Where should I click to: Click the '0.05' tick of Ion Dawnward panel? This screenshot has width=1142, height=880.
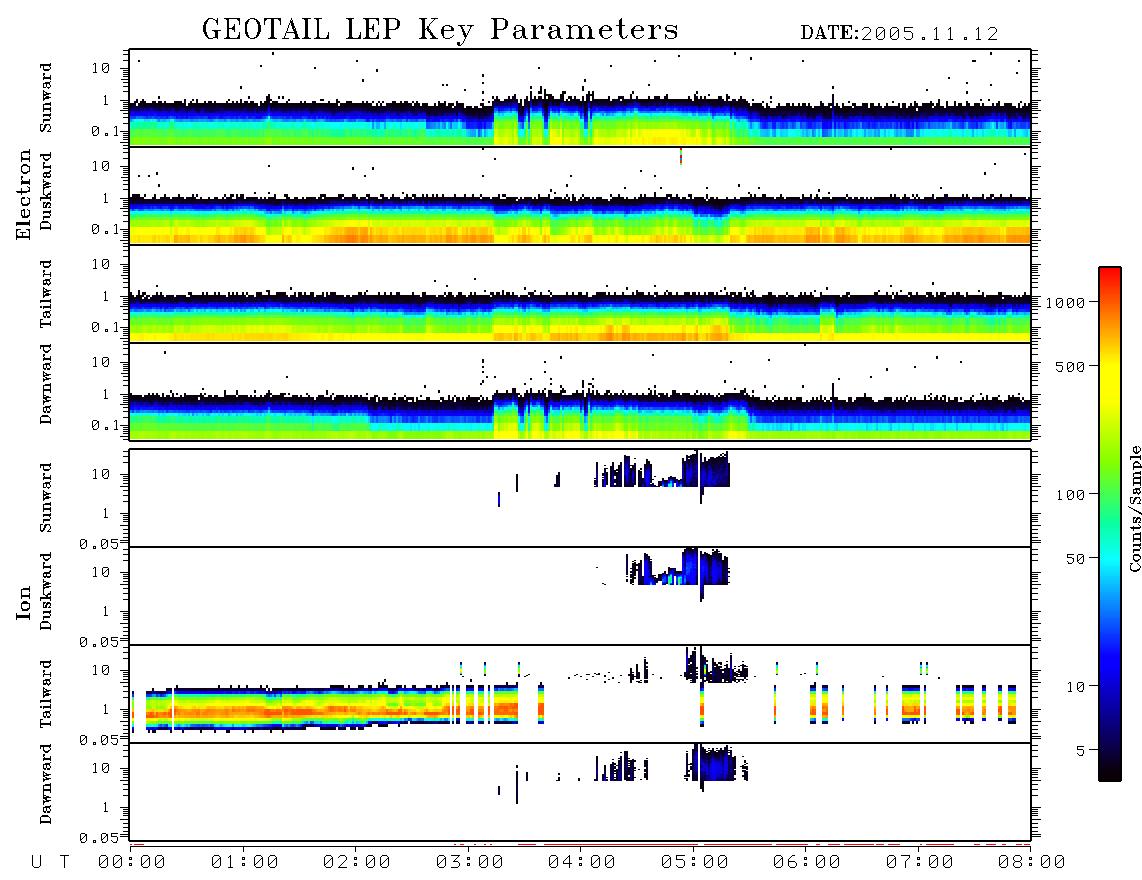99,838
